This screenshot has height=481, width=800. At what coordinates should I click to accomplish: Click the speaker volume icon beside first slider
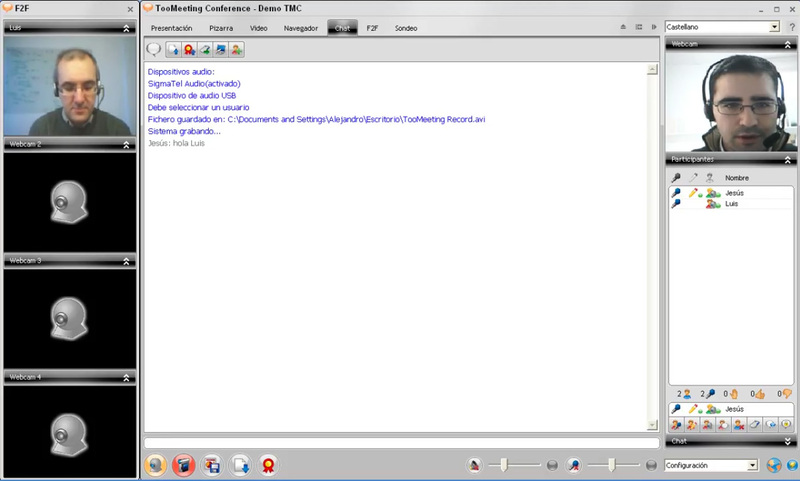coord(474,465)
